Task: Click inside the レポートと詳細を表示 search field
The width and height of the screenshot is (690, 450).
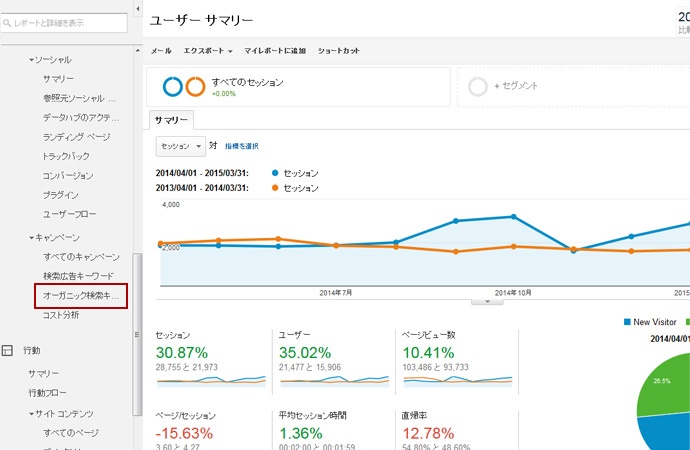Action: [68, 19]
